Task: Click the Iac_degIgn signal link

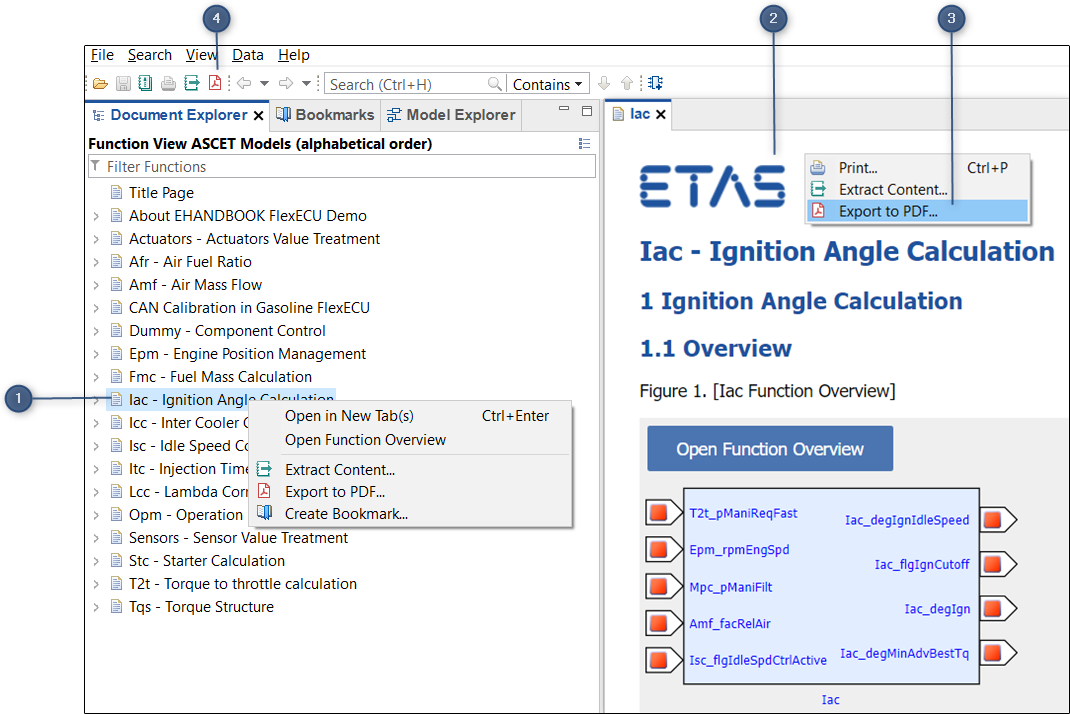Action: point(937,608)
